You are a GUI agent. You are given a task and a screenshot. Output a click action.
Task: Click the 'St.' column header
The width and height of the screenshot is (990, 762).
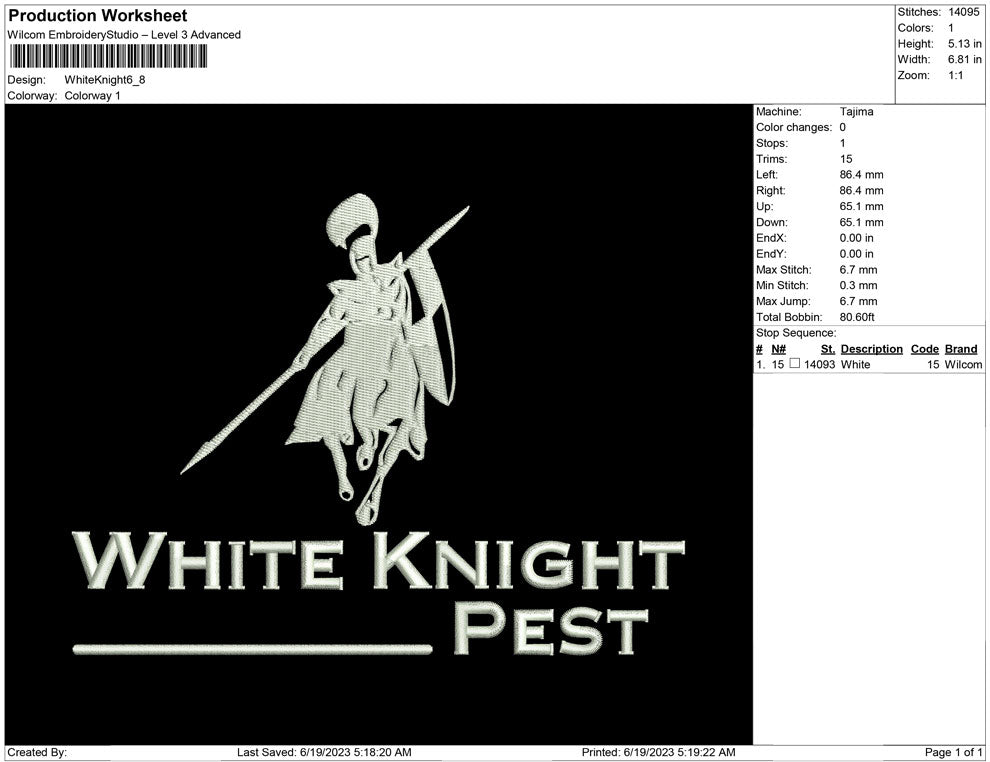click(x=828, y=349)
